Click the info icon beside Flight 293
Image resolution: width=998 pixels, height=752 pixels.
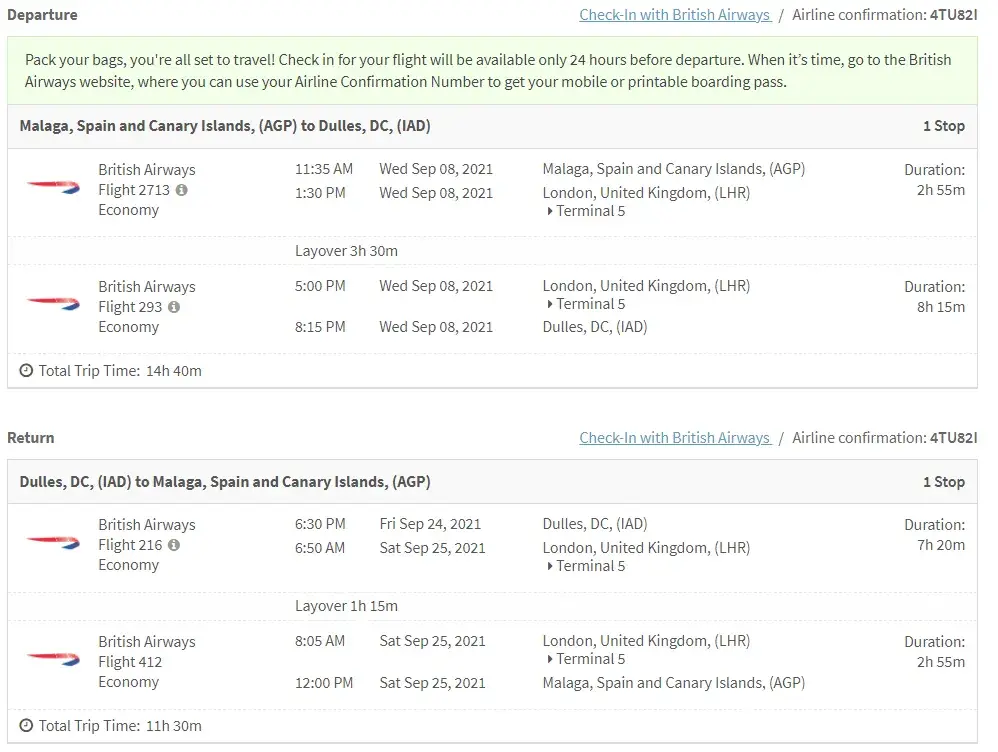[174, 307]
